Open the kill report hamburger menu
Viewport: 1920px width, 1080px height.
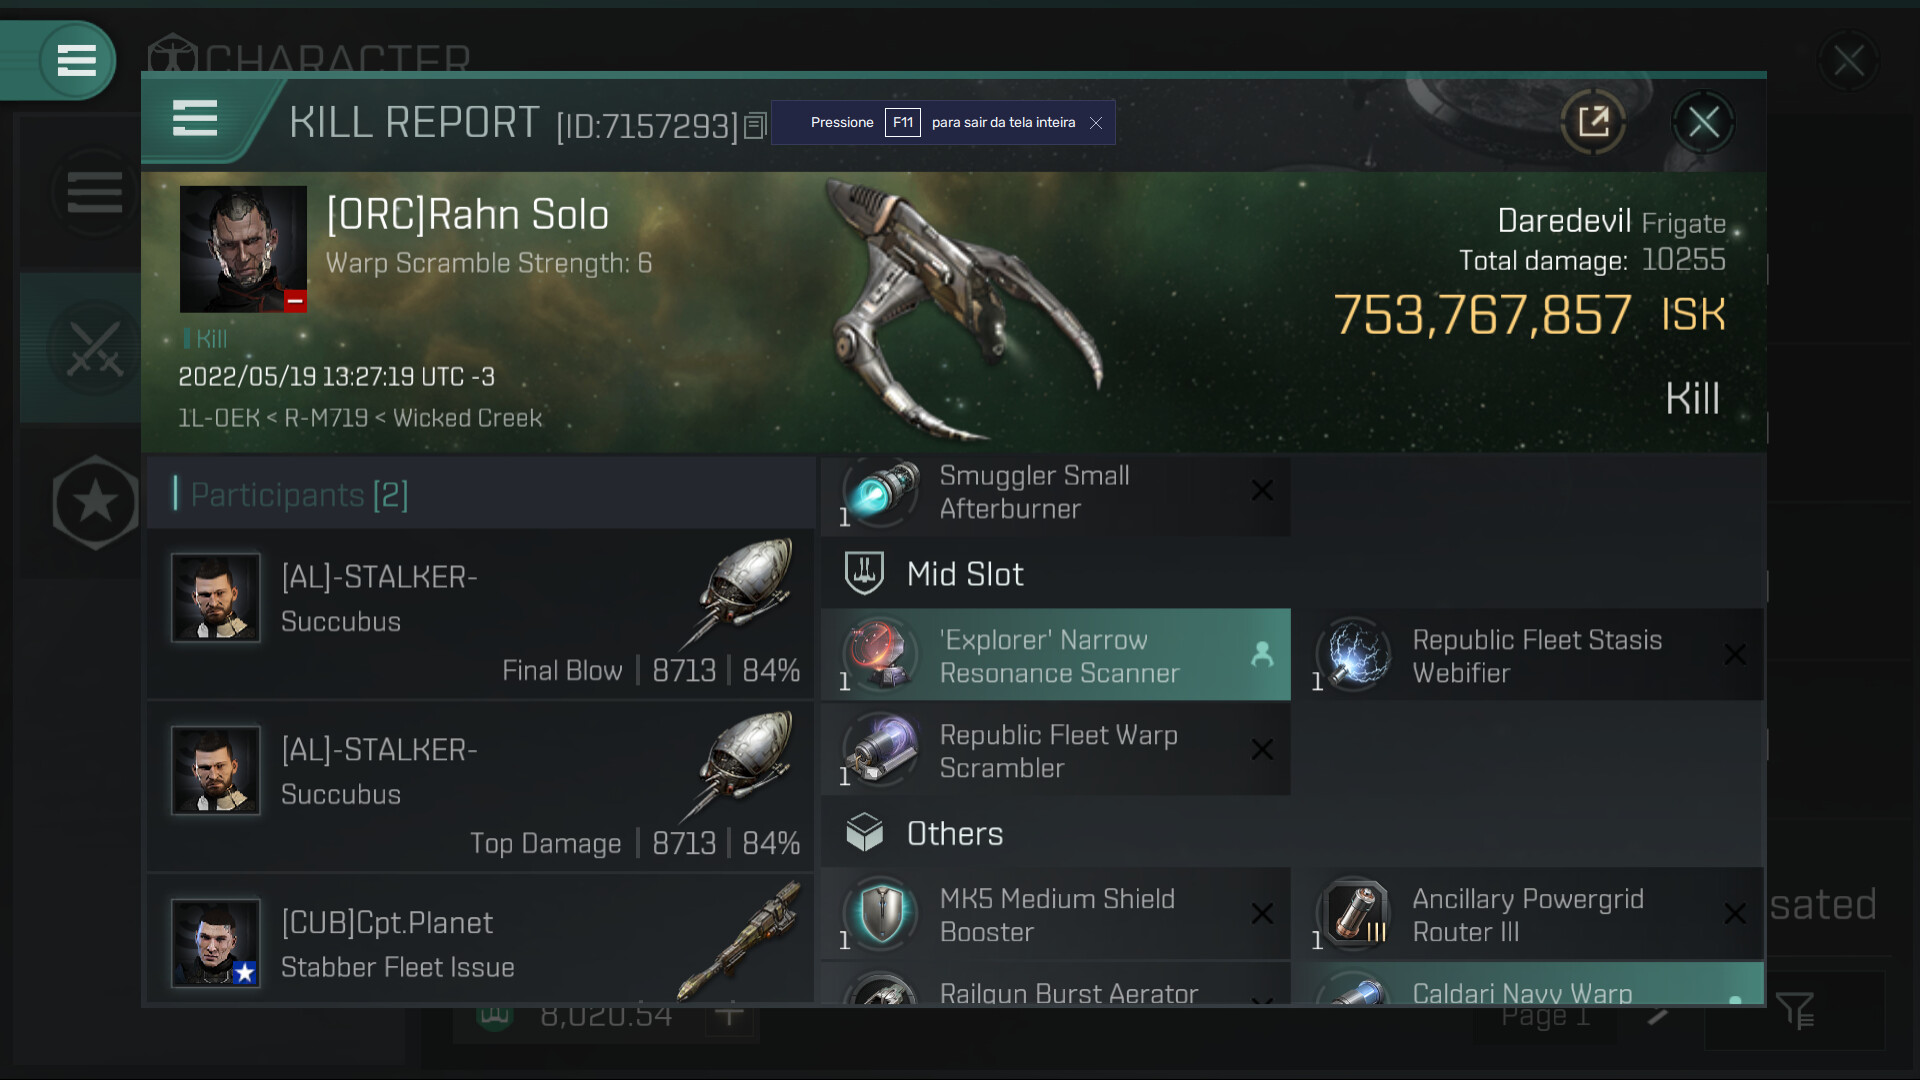pos(195,118)
